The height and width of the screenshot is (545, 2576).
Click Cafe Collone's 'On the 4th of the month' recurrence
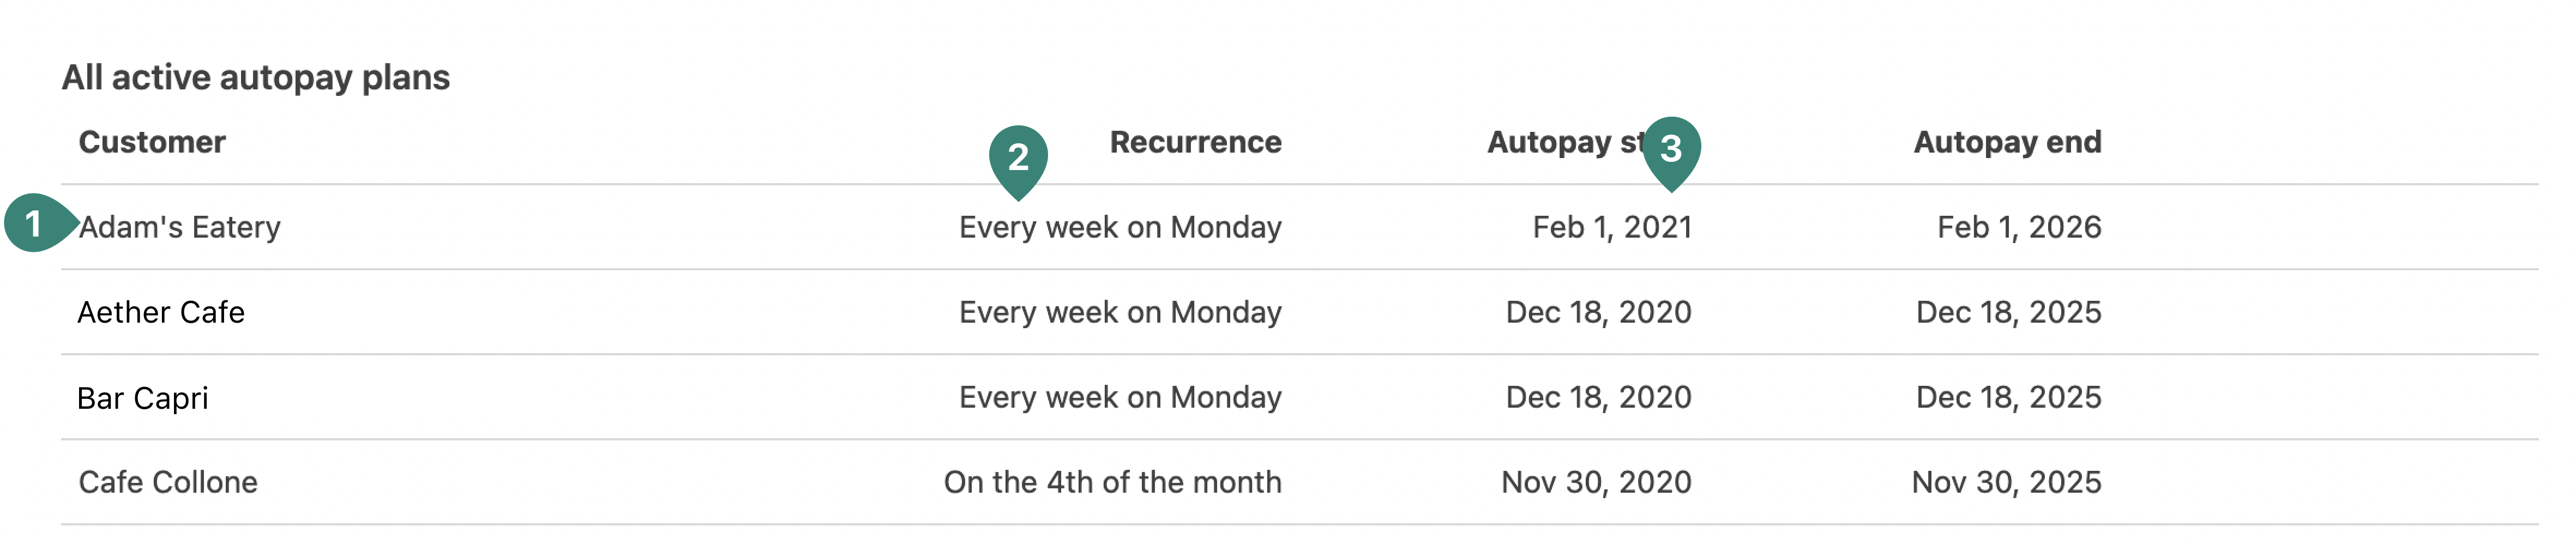[1112, 482]
